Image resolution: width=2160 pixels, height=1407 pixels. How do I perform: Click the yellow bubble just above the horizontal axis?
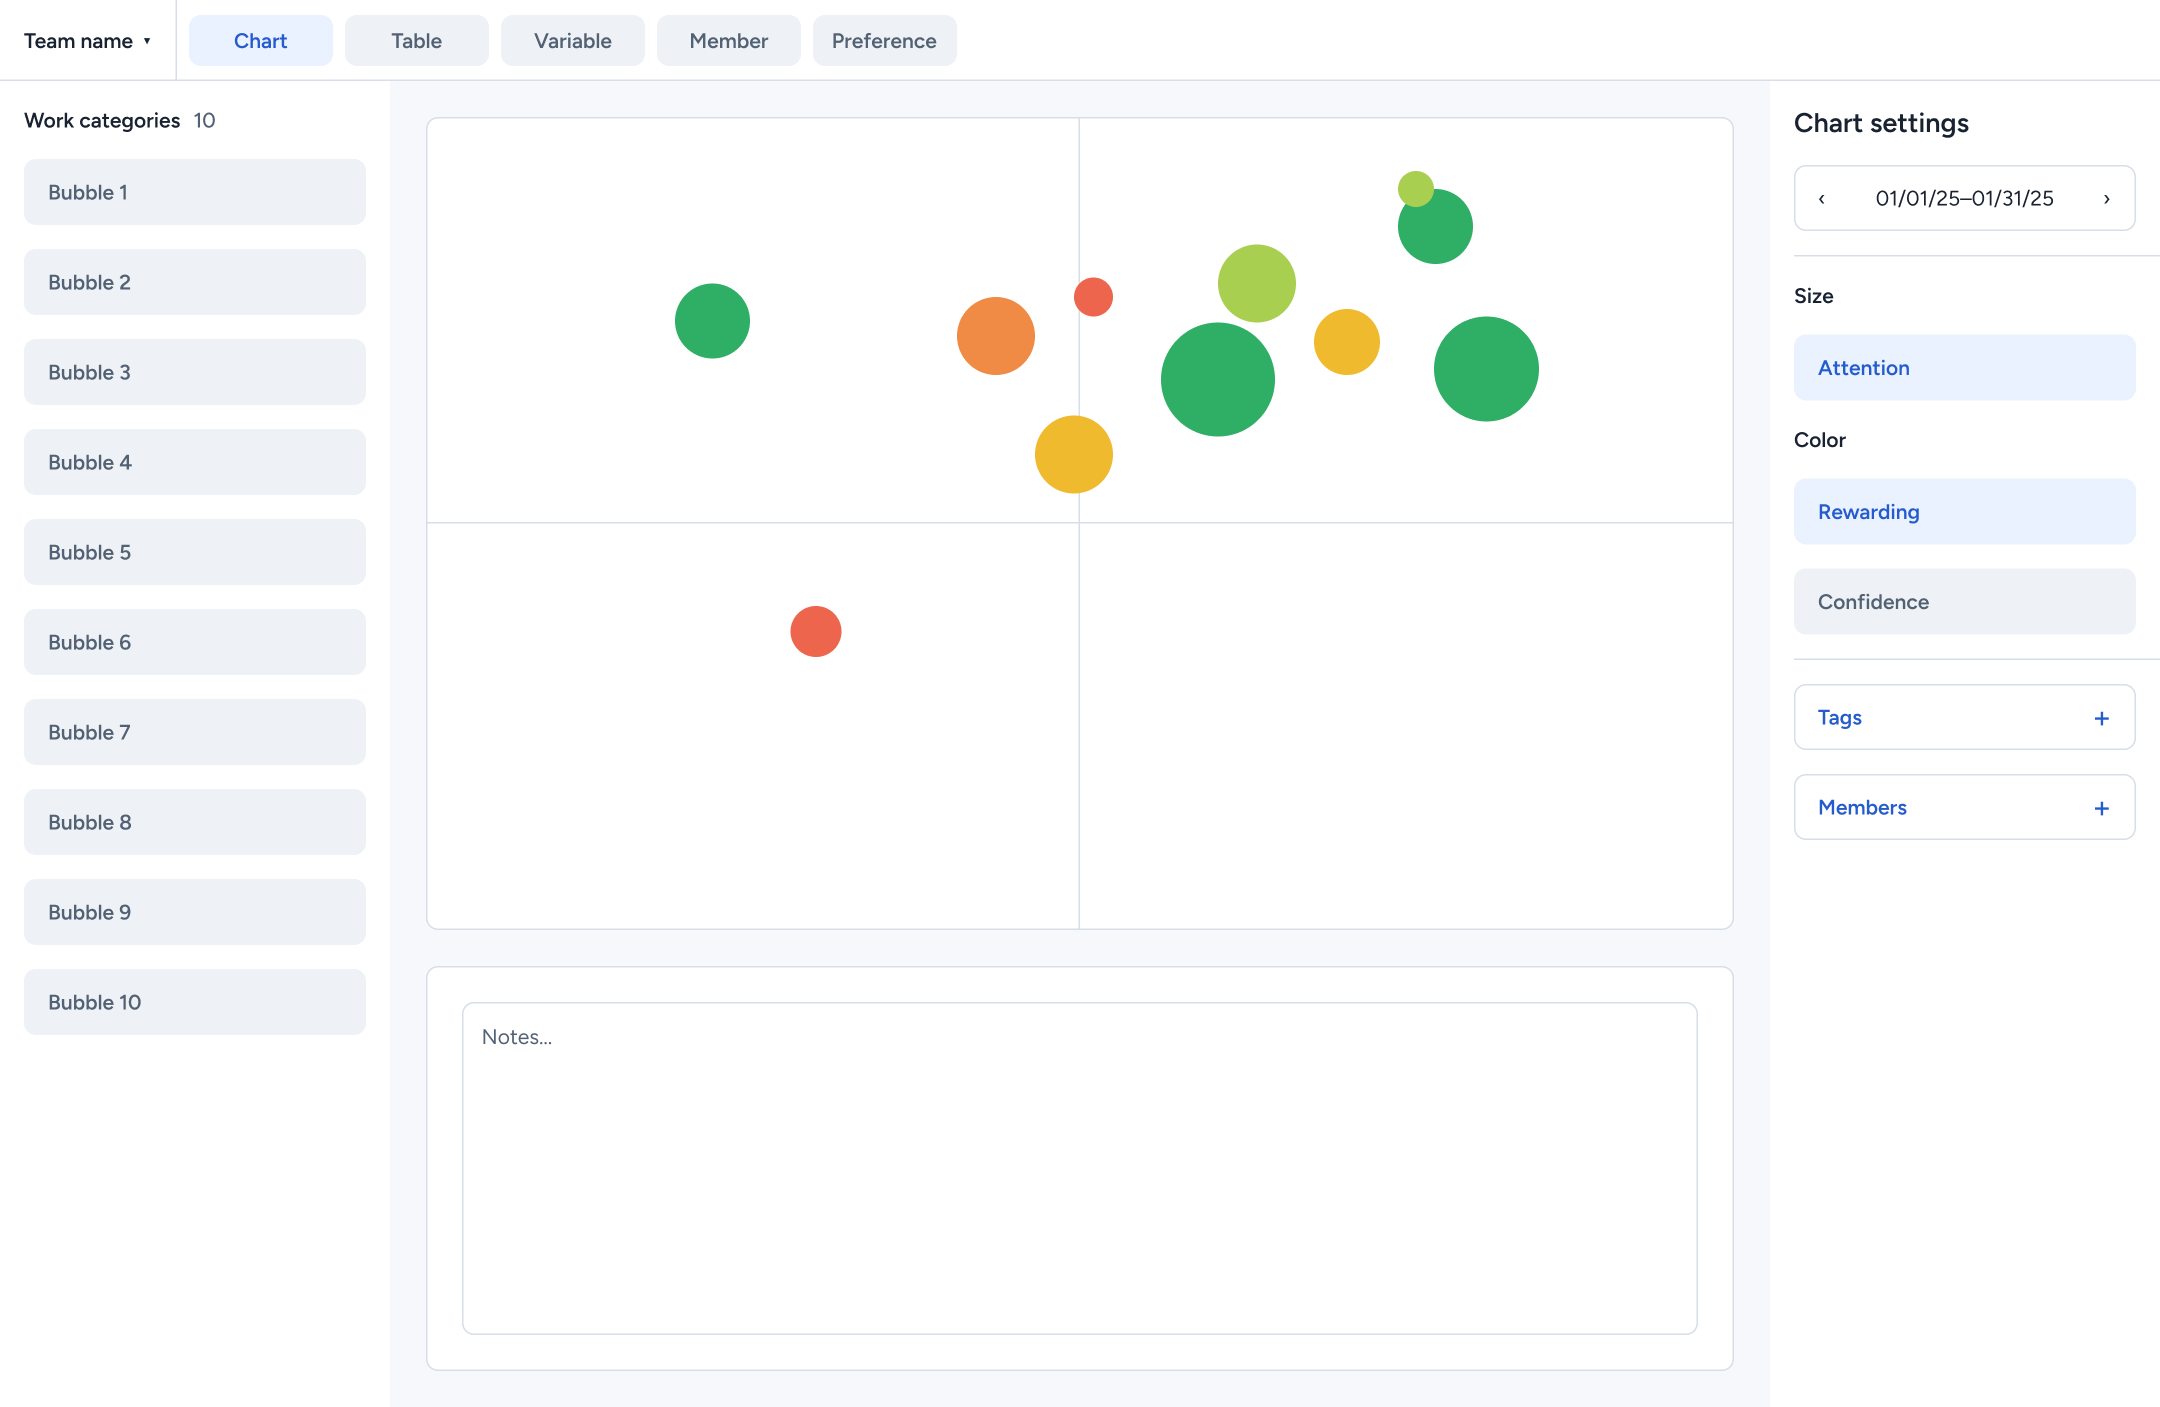point(1074,455)
